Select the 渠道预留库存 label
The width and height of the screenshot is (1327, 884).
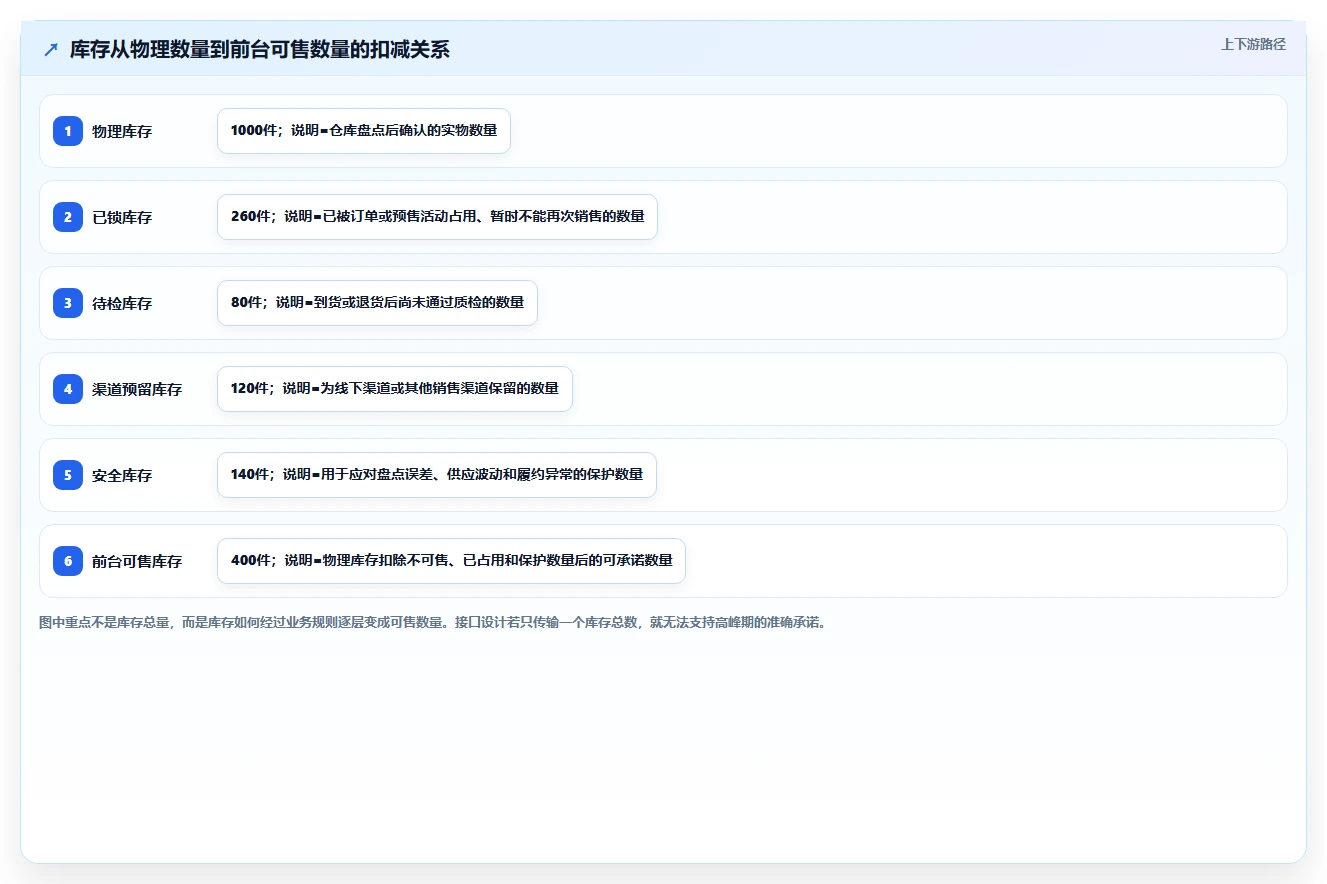(x=137, y=389)
